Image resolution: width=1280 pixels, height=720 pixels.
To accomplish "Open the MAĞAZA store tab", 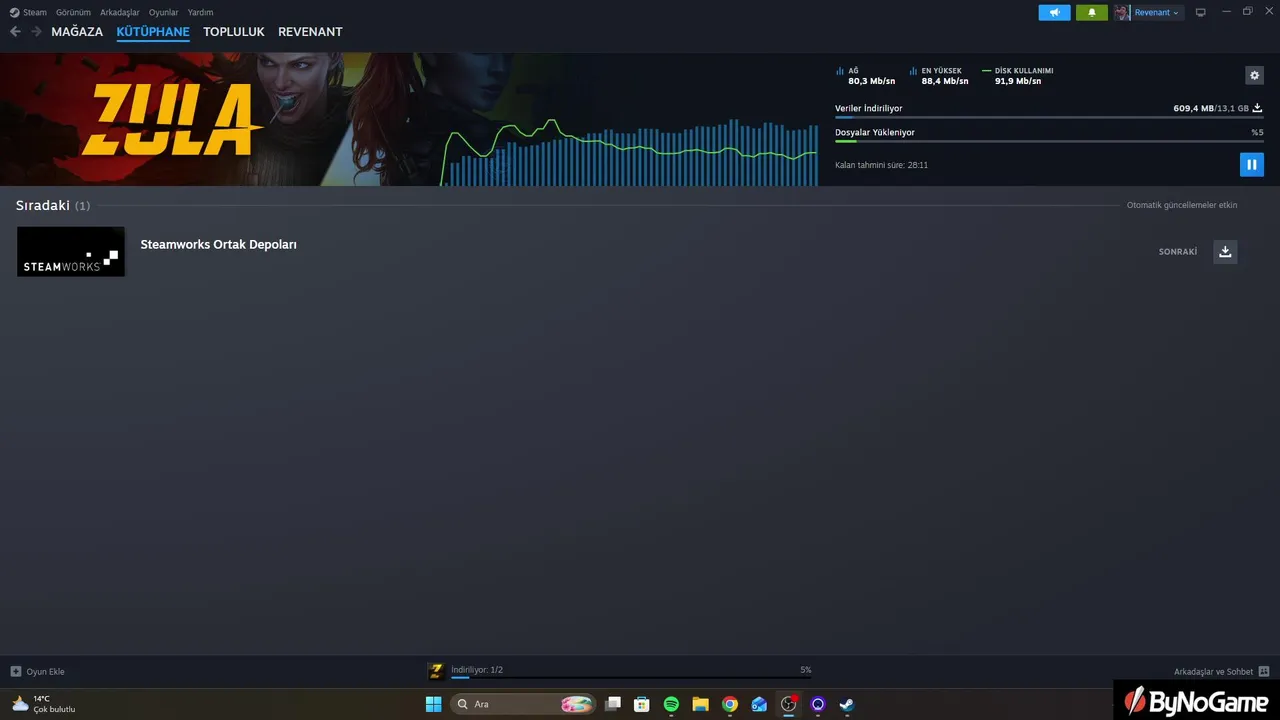I will point(77,32).
